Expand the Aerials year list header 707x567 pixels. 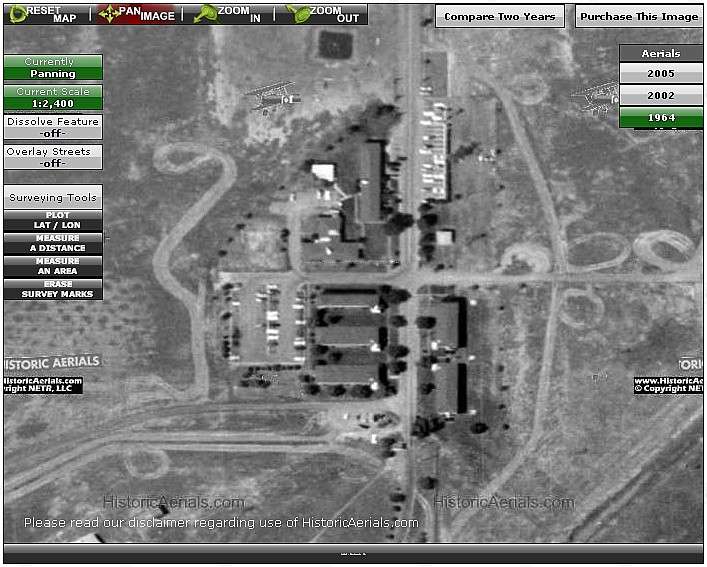[x=660, y=53]
